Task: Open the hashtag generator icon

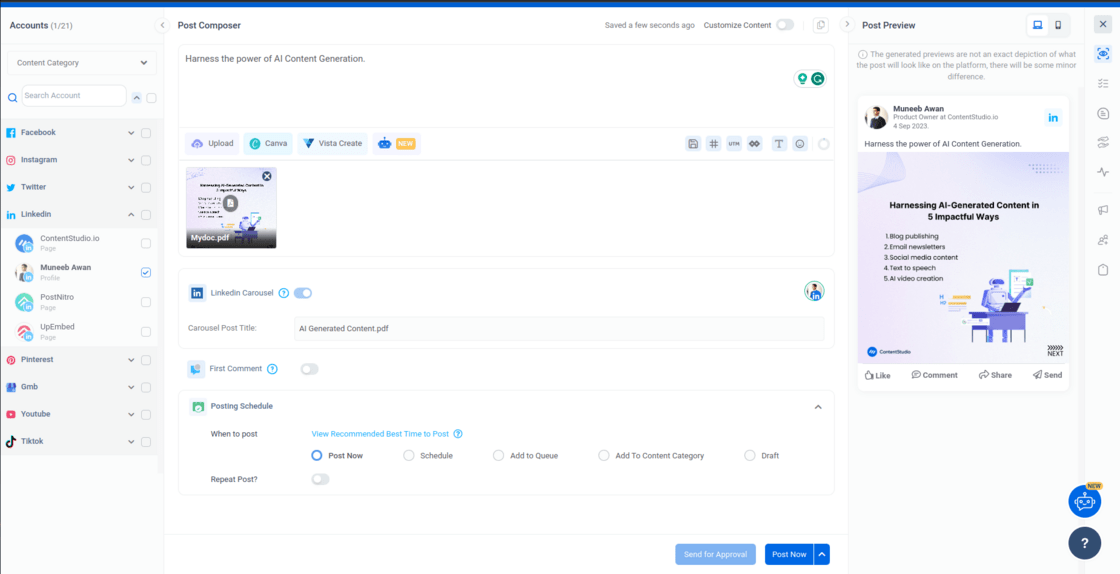Action: (x=714, y=144)
